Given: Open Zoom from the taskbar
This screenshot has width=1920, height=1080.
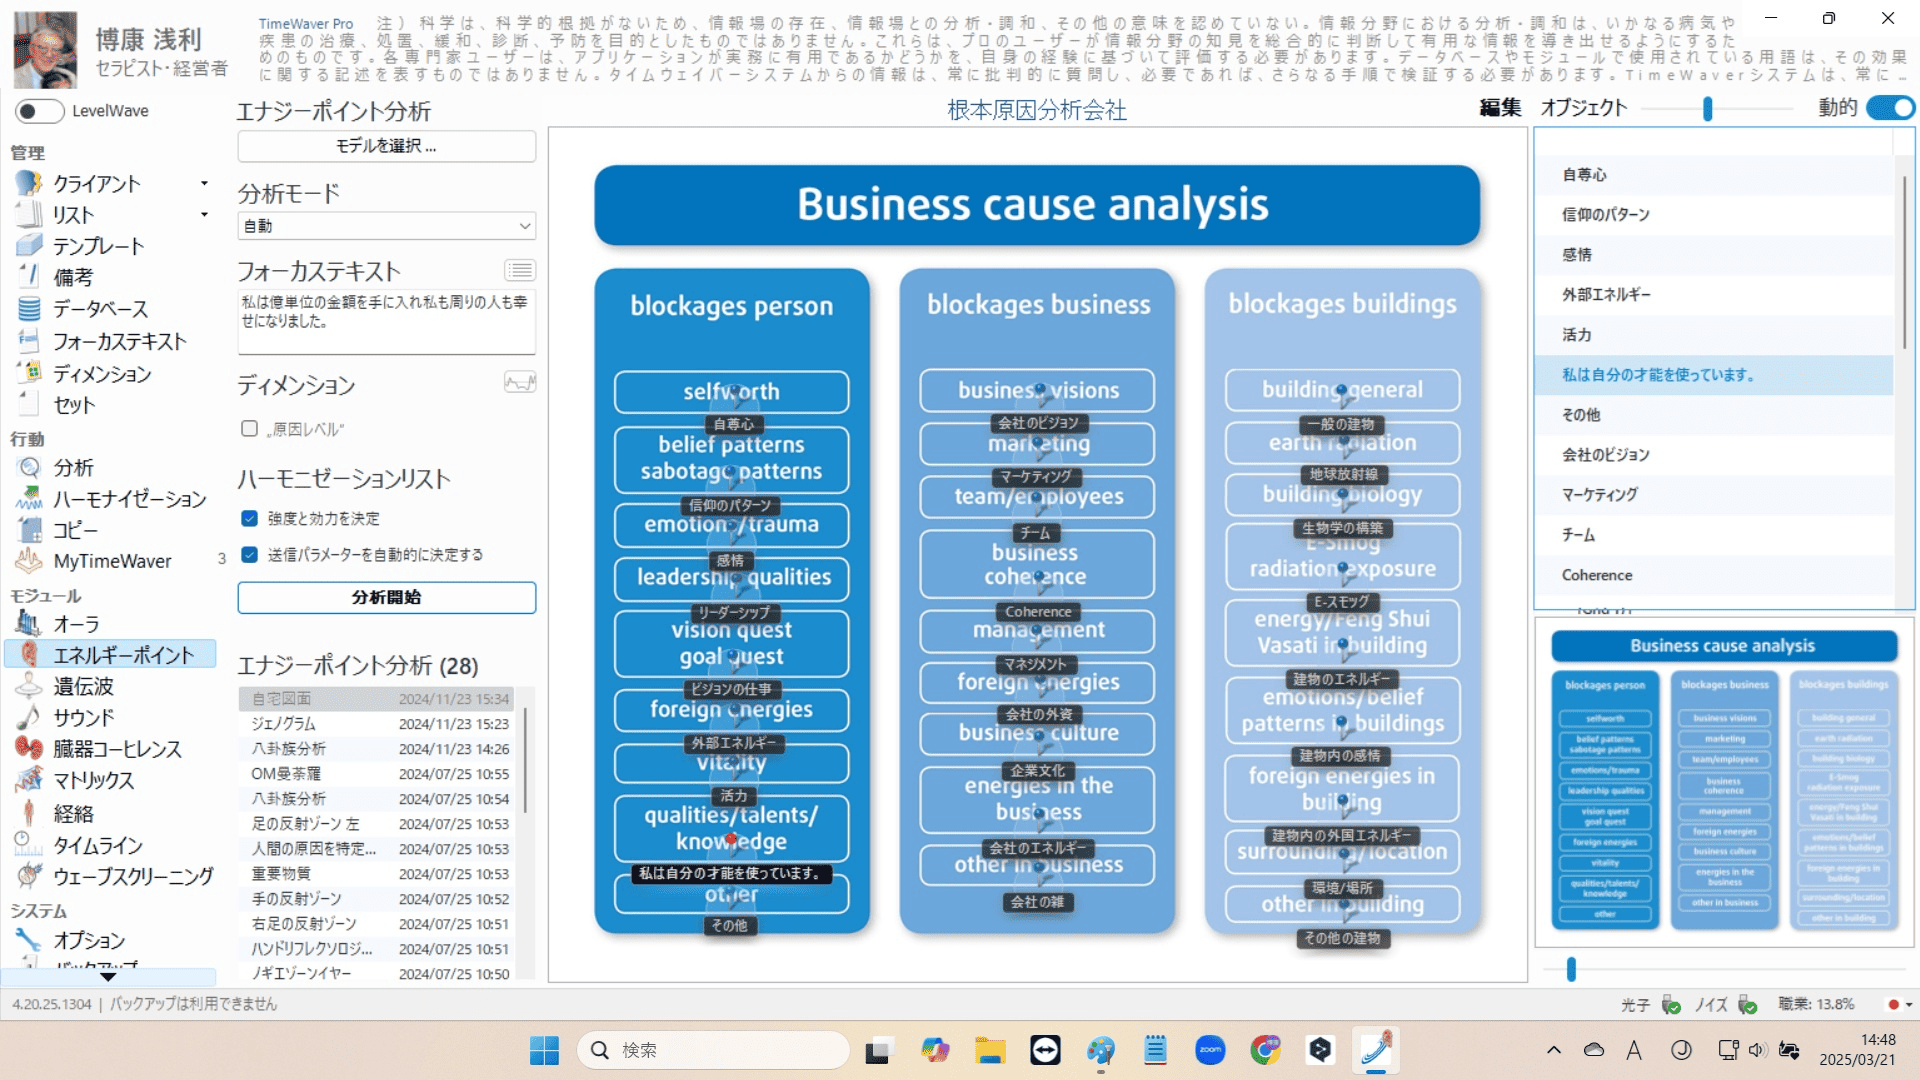Looking at the screenshot, I should click(1210, 1050).
